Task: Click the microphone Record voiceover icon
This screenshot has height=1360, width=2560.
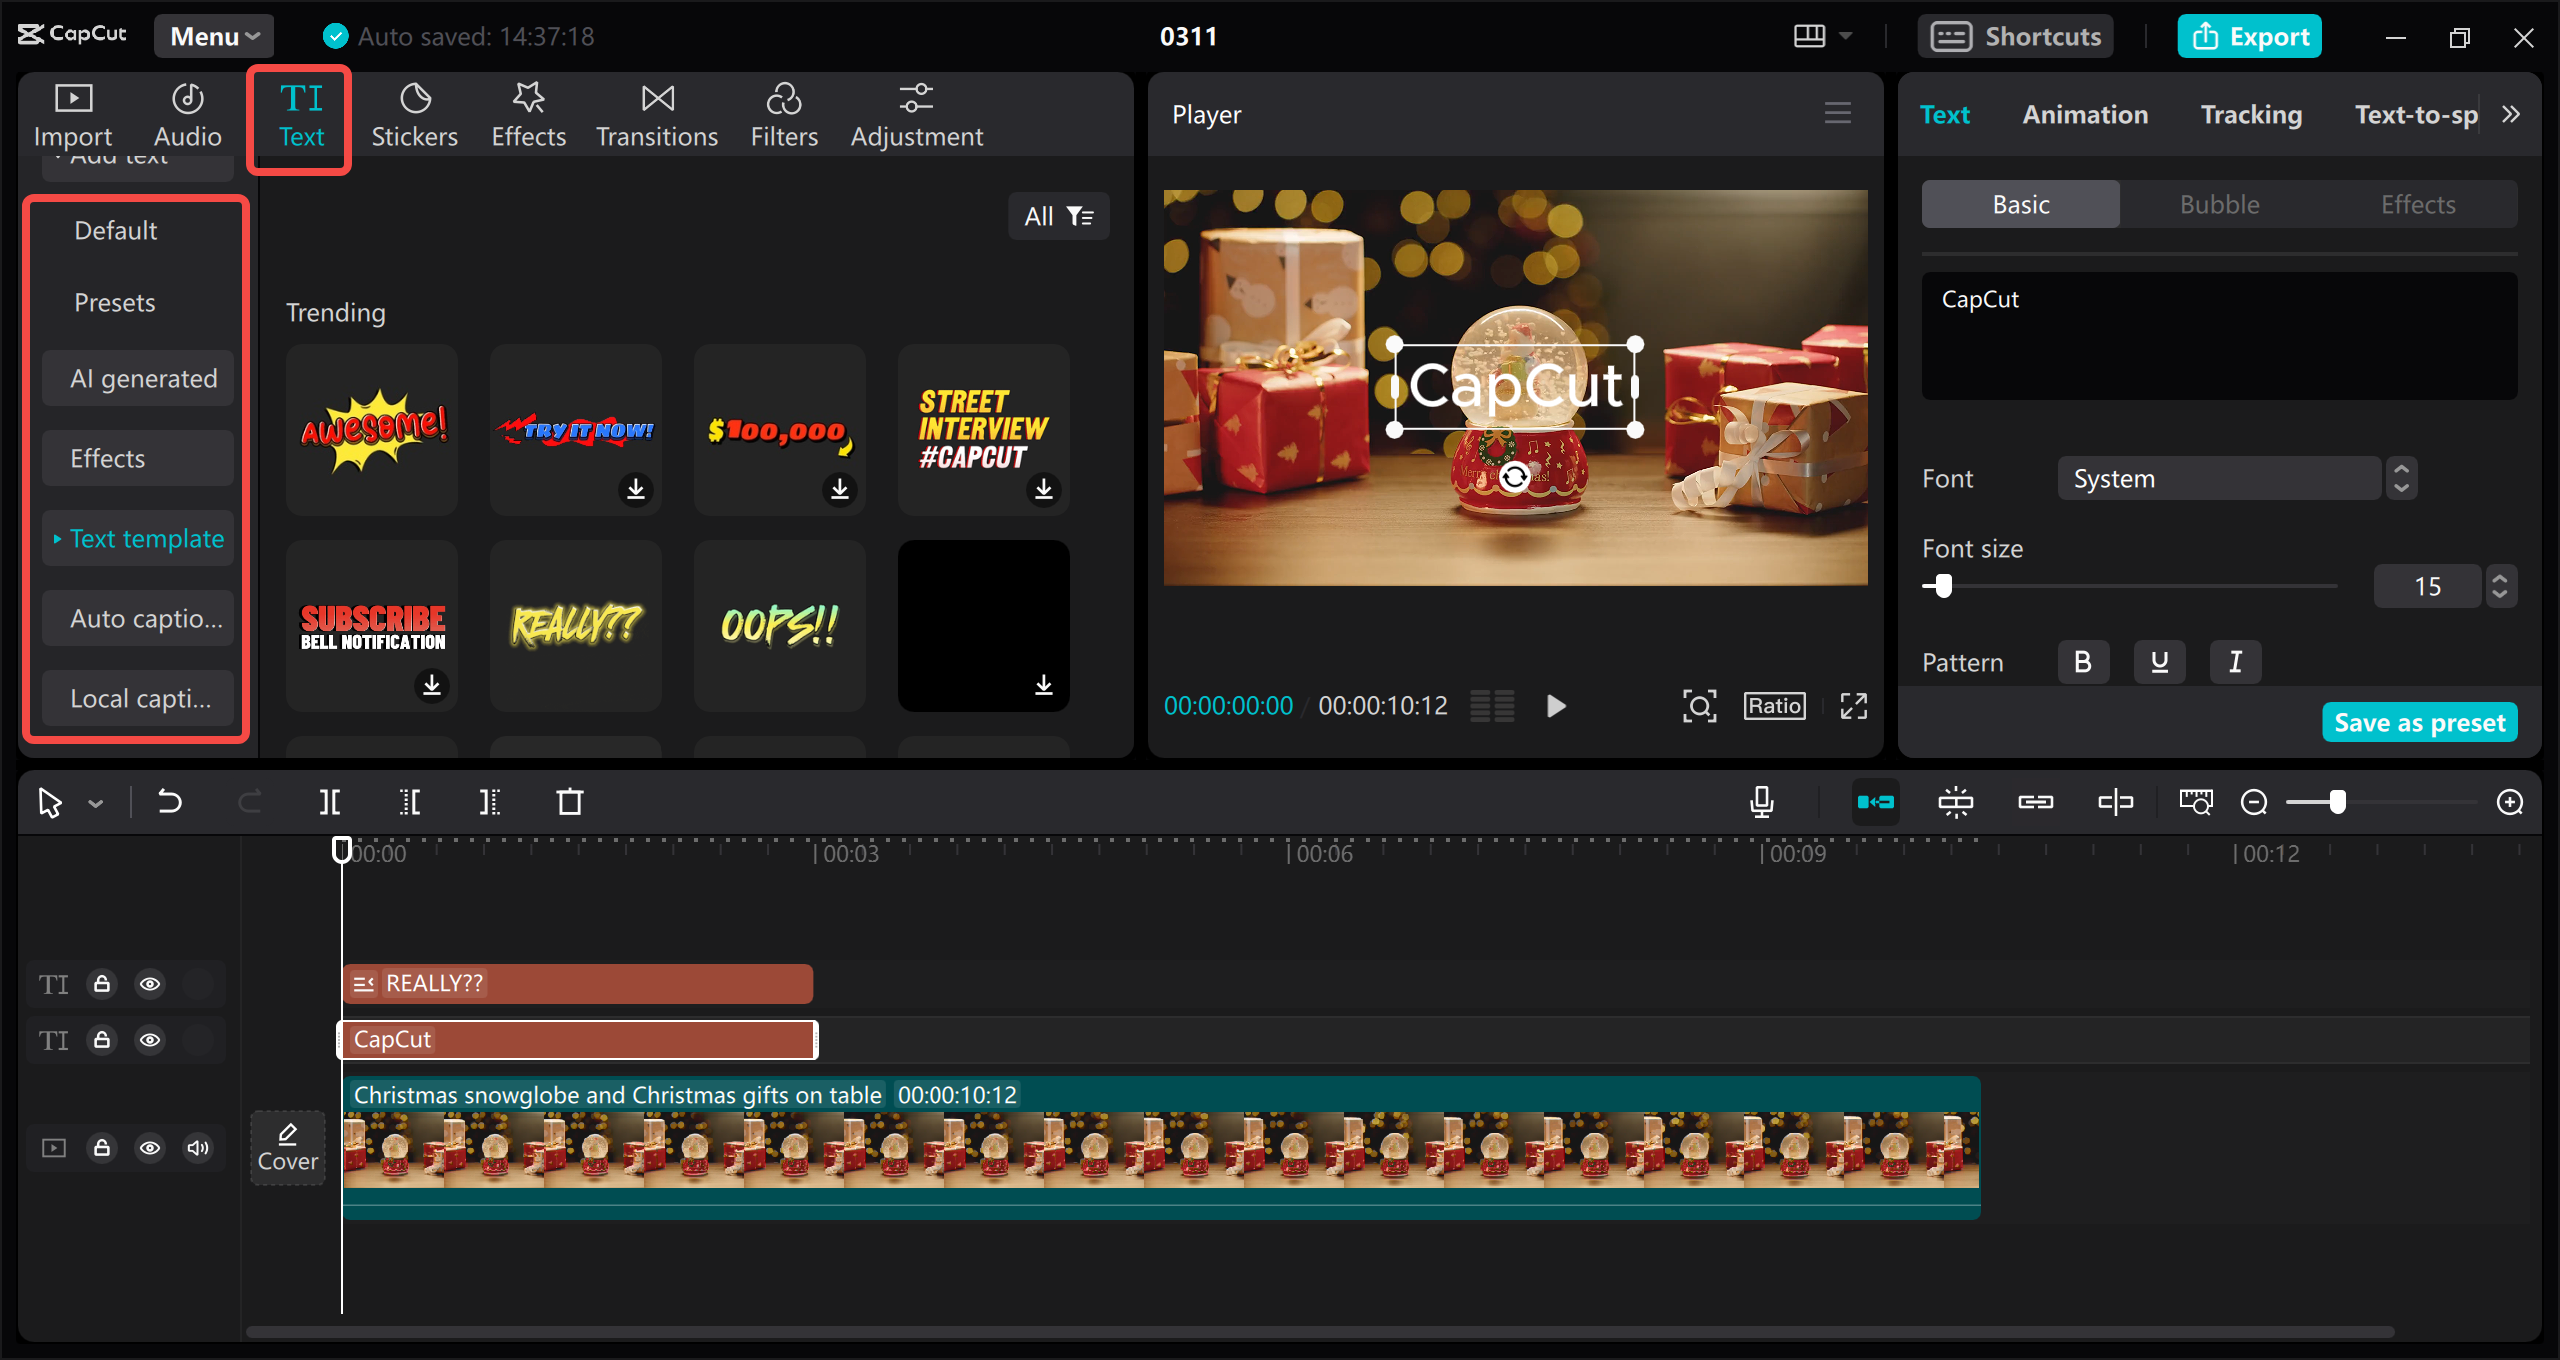Action: click(1762, 802)
